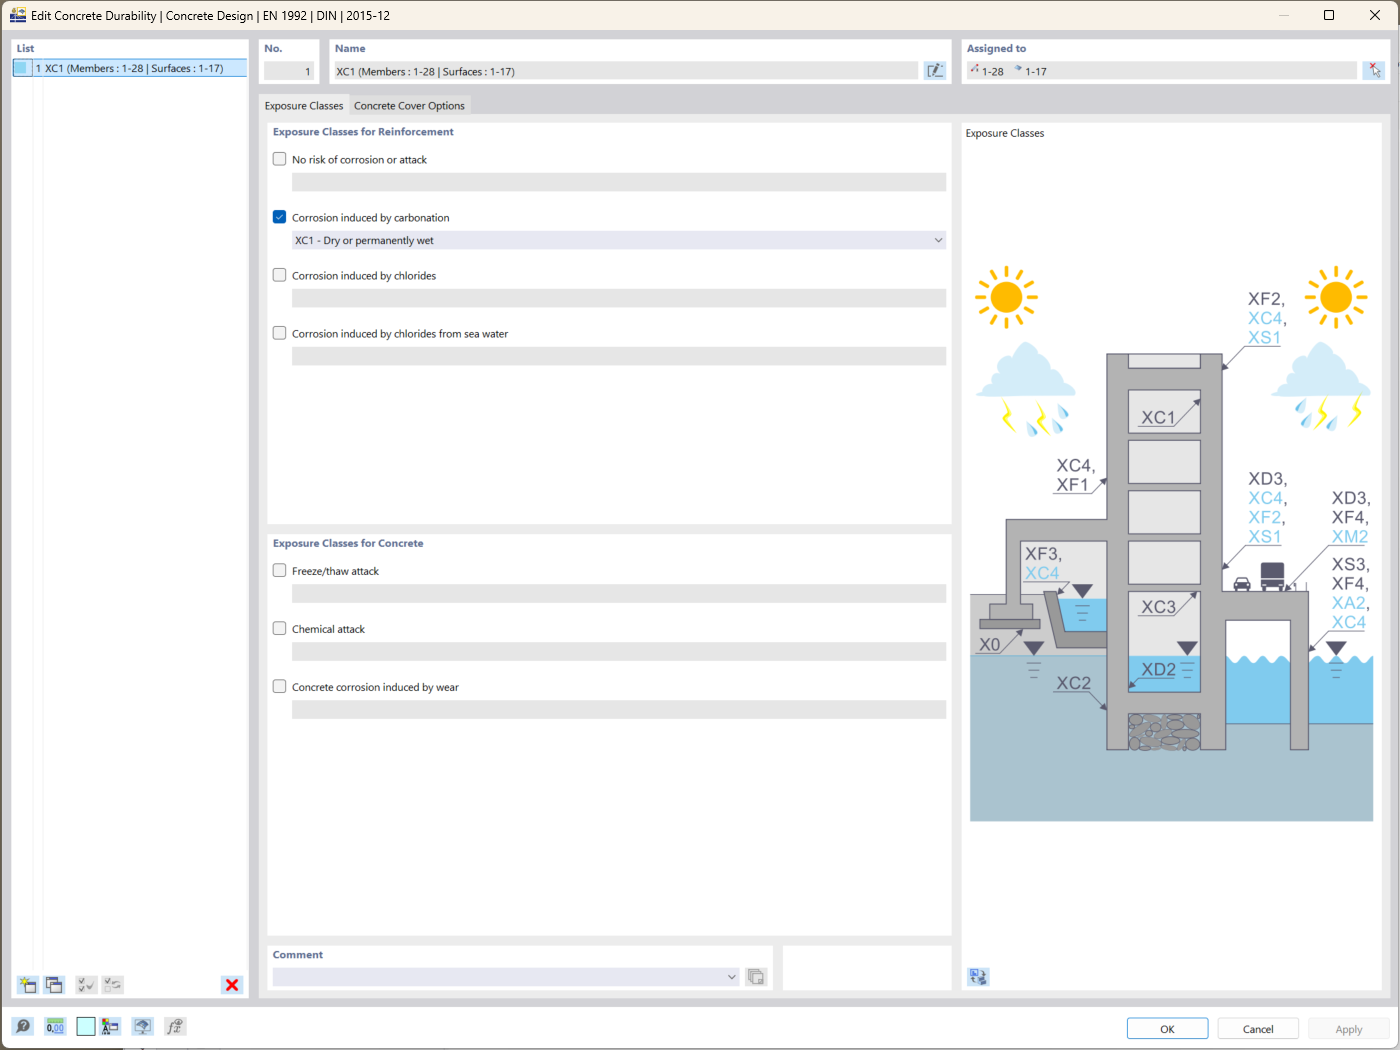Screen dimensions: 1400x1050
Task: Click the fx formula icon
Action: 175,1026
